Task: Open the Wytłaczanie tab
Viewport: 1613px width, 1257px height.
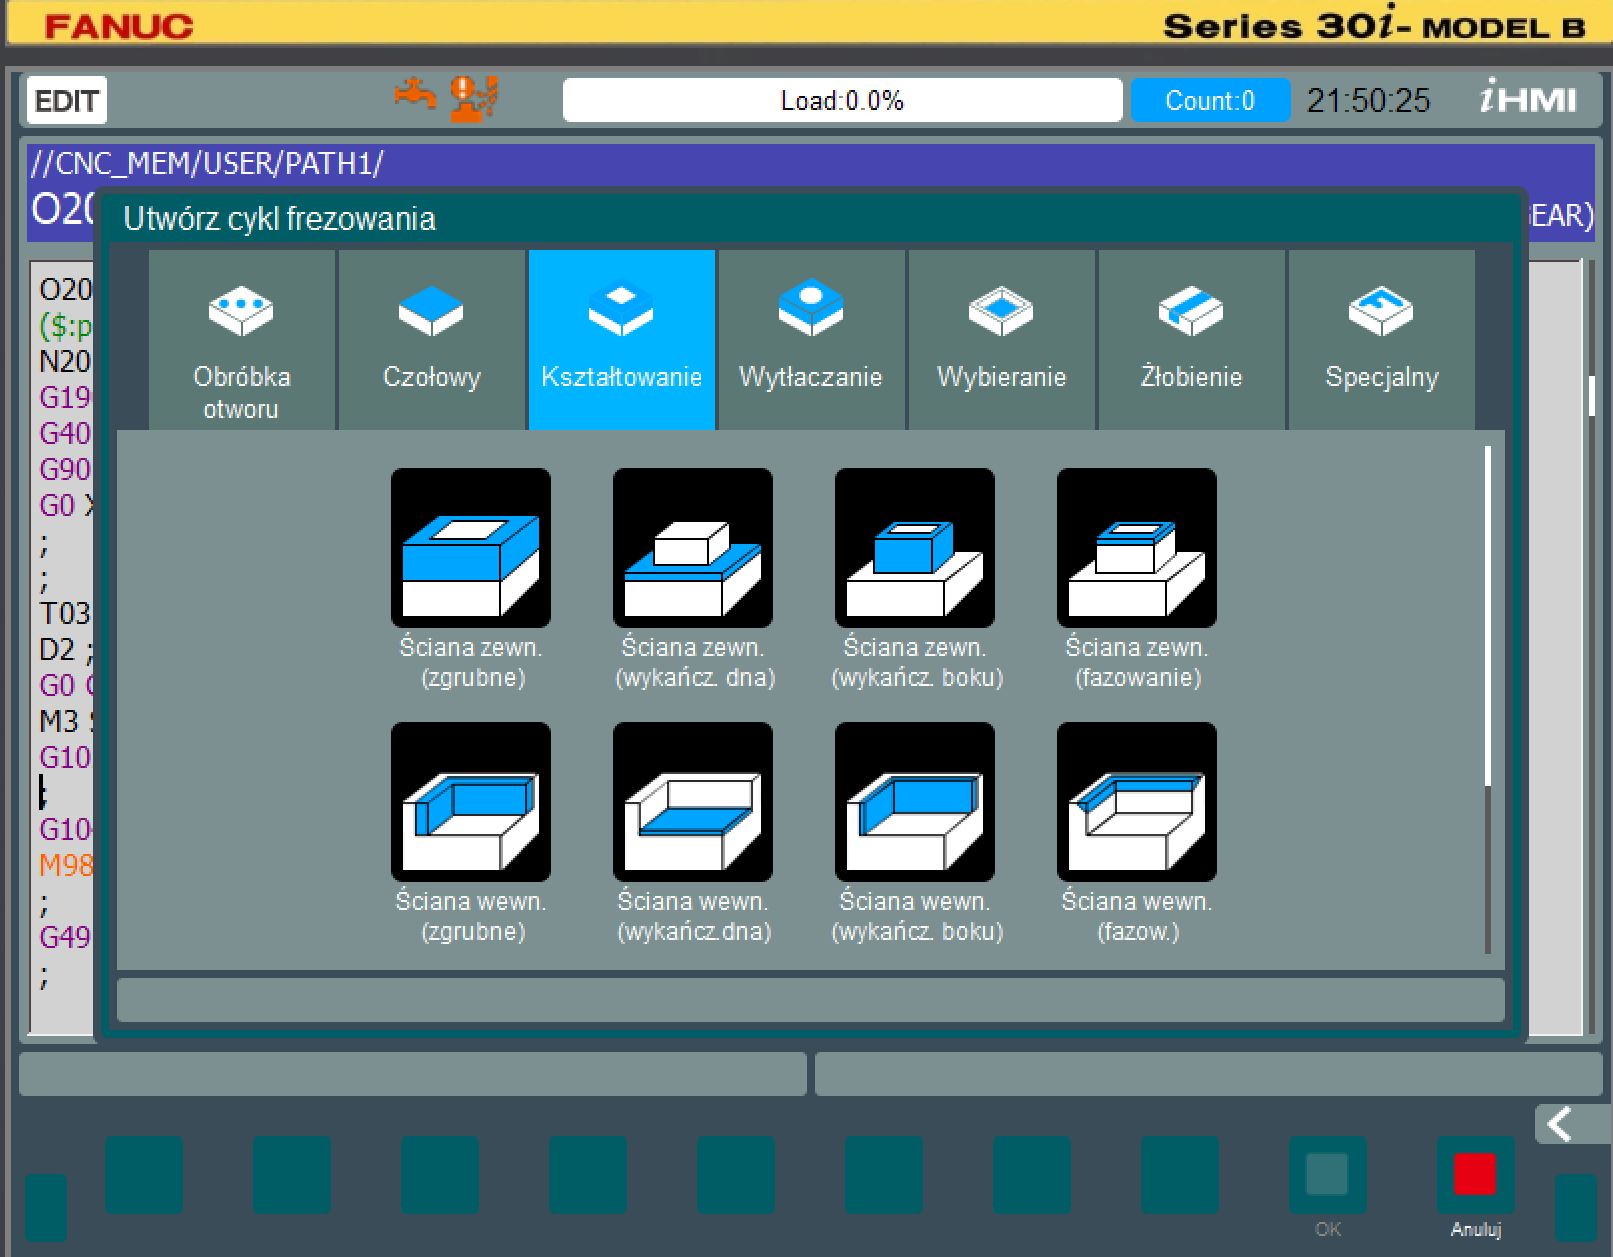Action: pos(811,340)
